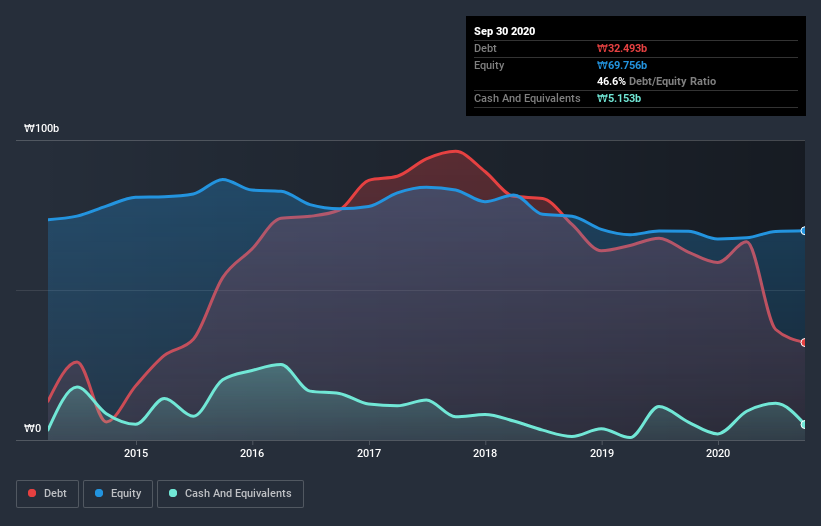821x526 pixels.
Task: Click the Cash And Equivalents tooltip label
Action: pyautogui.click(x=527, y=98)
